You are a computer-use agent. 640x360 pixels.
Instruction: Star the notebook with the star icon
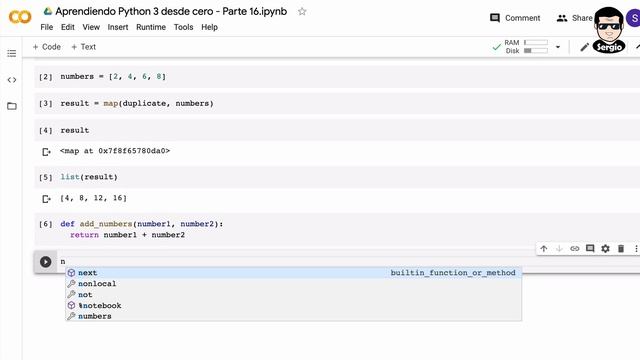[302, 11]
